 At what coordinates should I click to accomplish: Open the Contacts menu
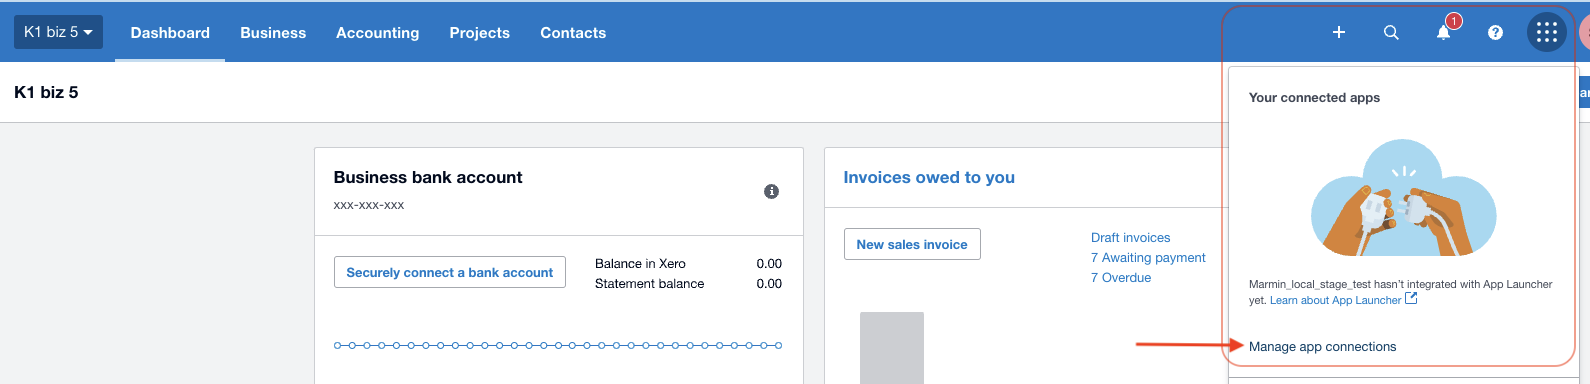coord(573,33)
